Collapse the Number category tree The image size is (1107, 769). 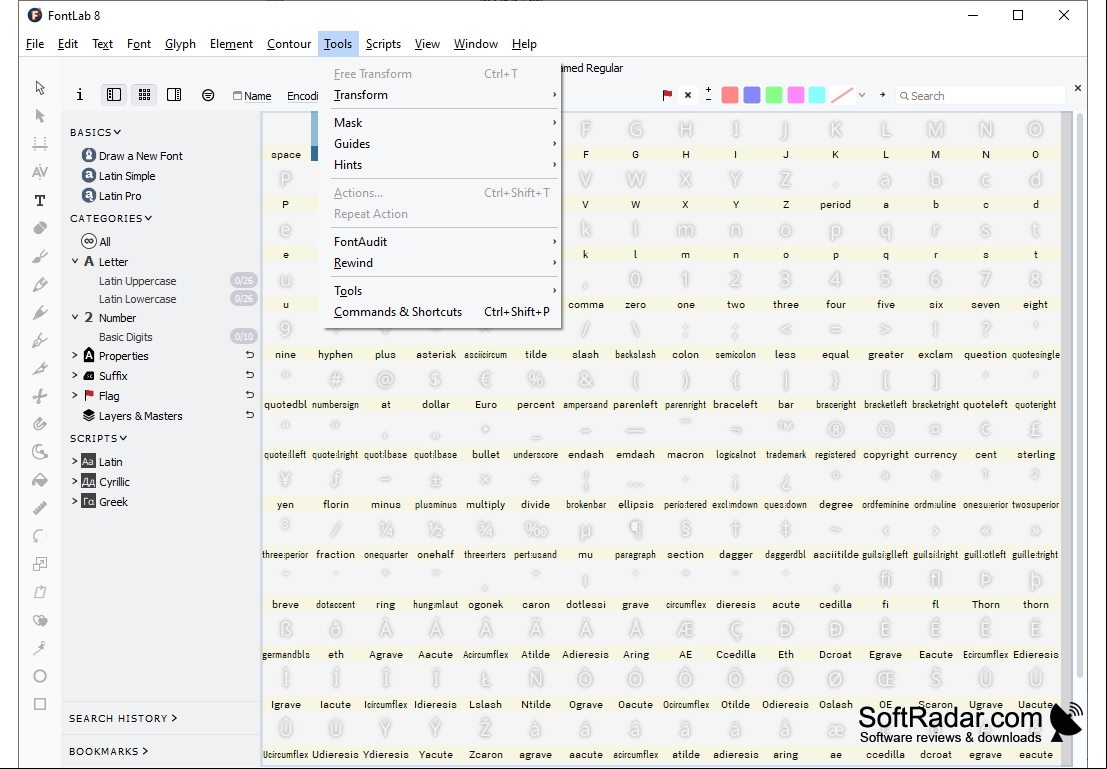75,318
